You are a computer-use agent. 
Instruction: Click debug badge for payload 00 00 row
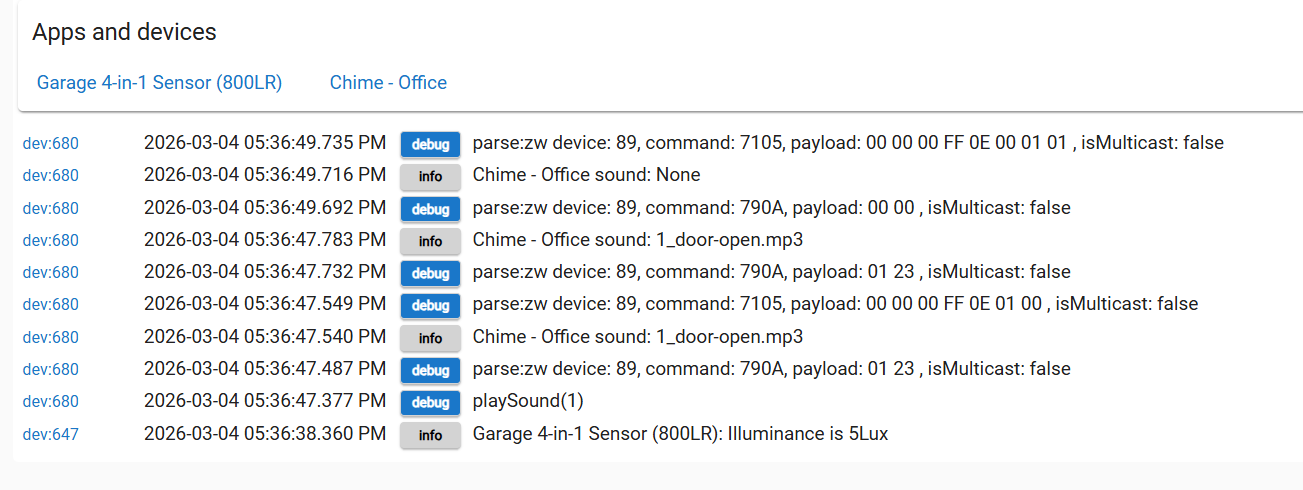pyautogui.click(x=430, y=209)
